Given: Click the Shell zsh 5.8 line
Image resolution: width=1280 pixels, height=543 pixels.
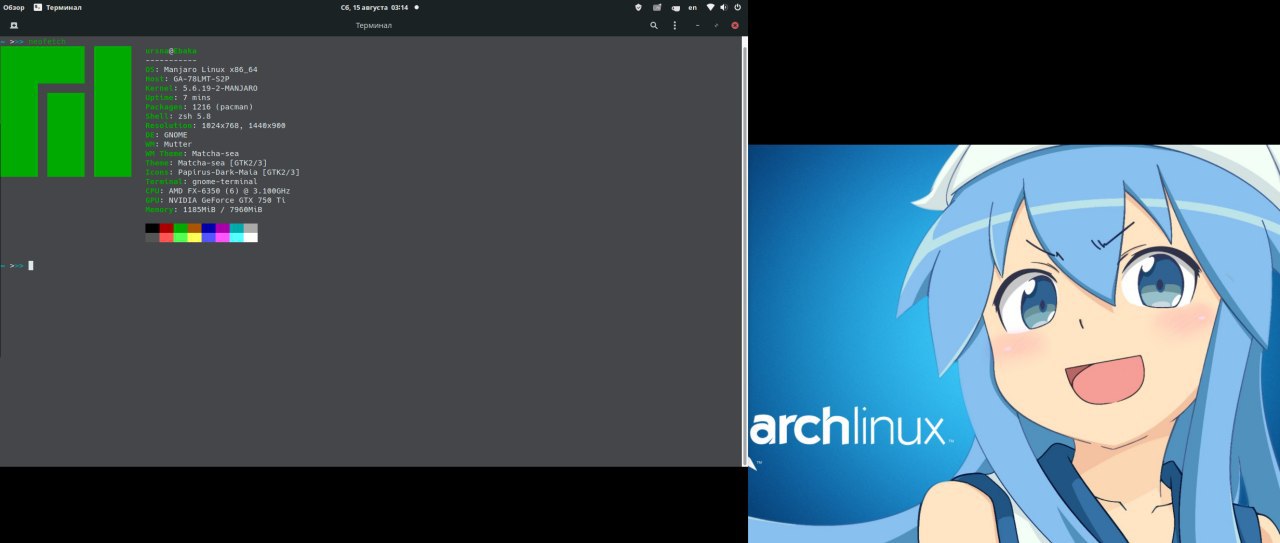Looking at the screenshot, I should [x=176, y=116].
